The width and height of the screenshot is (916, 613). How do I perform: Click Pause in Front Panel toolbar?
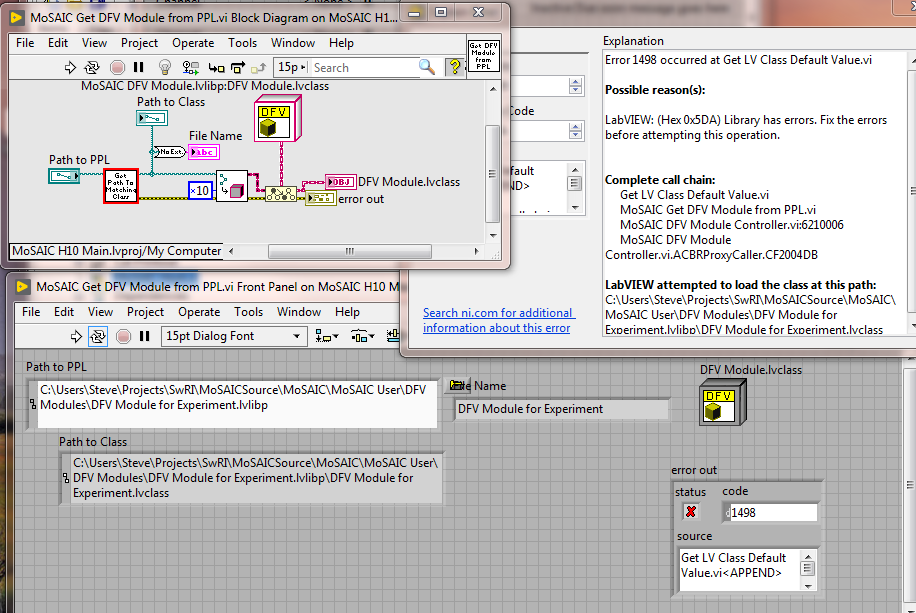pyautogui.click(x=144, y=336)
